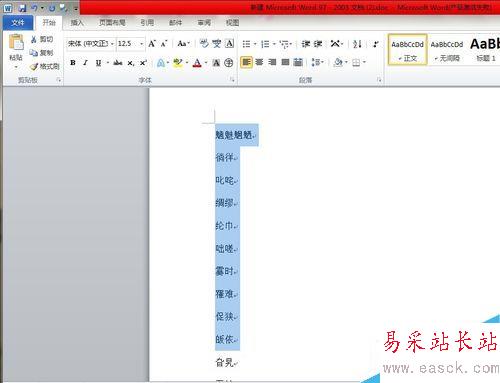Apply bullet list formatting
Screen dimensions: 500x383
click(246, 44)
